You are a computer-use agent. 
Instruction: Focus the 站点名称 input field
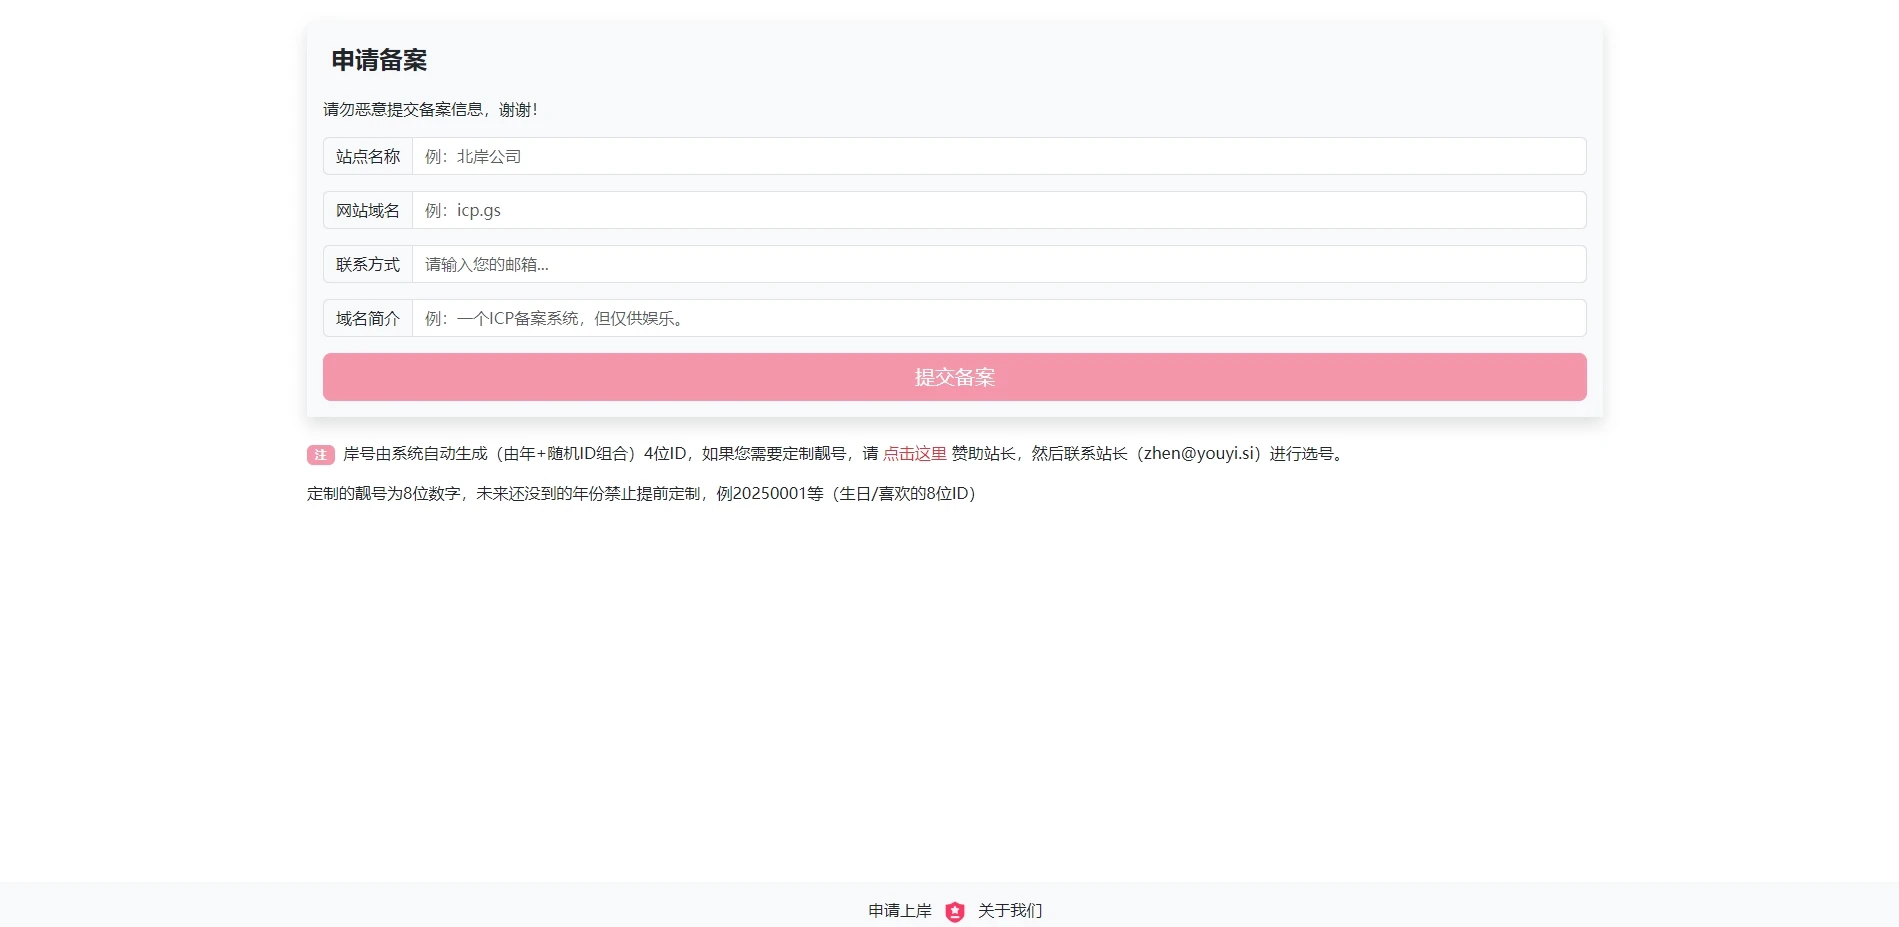(998, 157)
